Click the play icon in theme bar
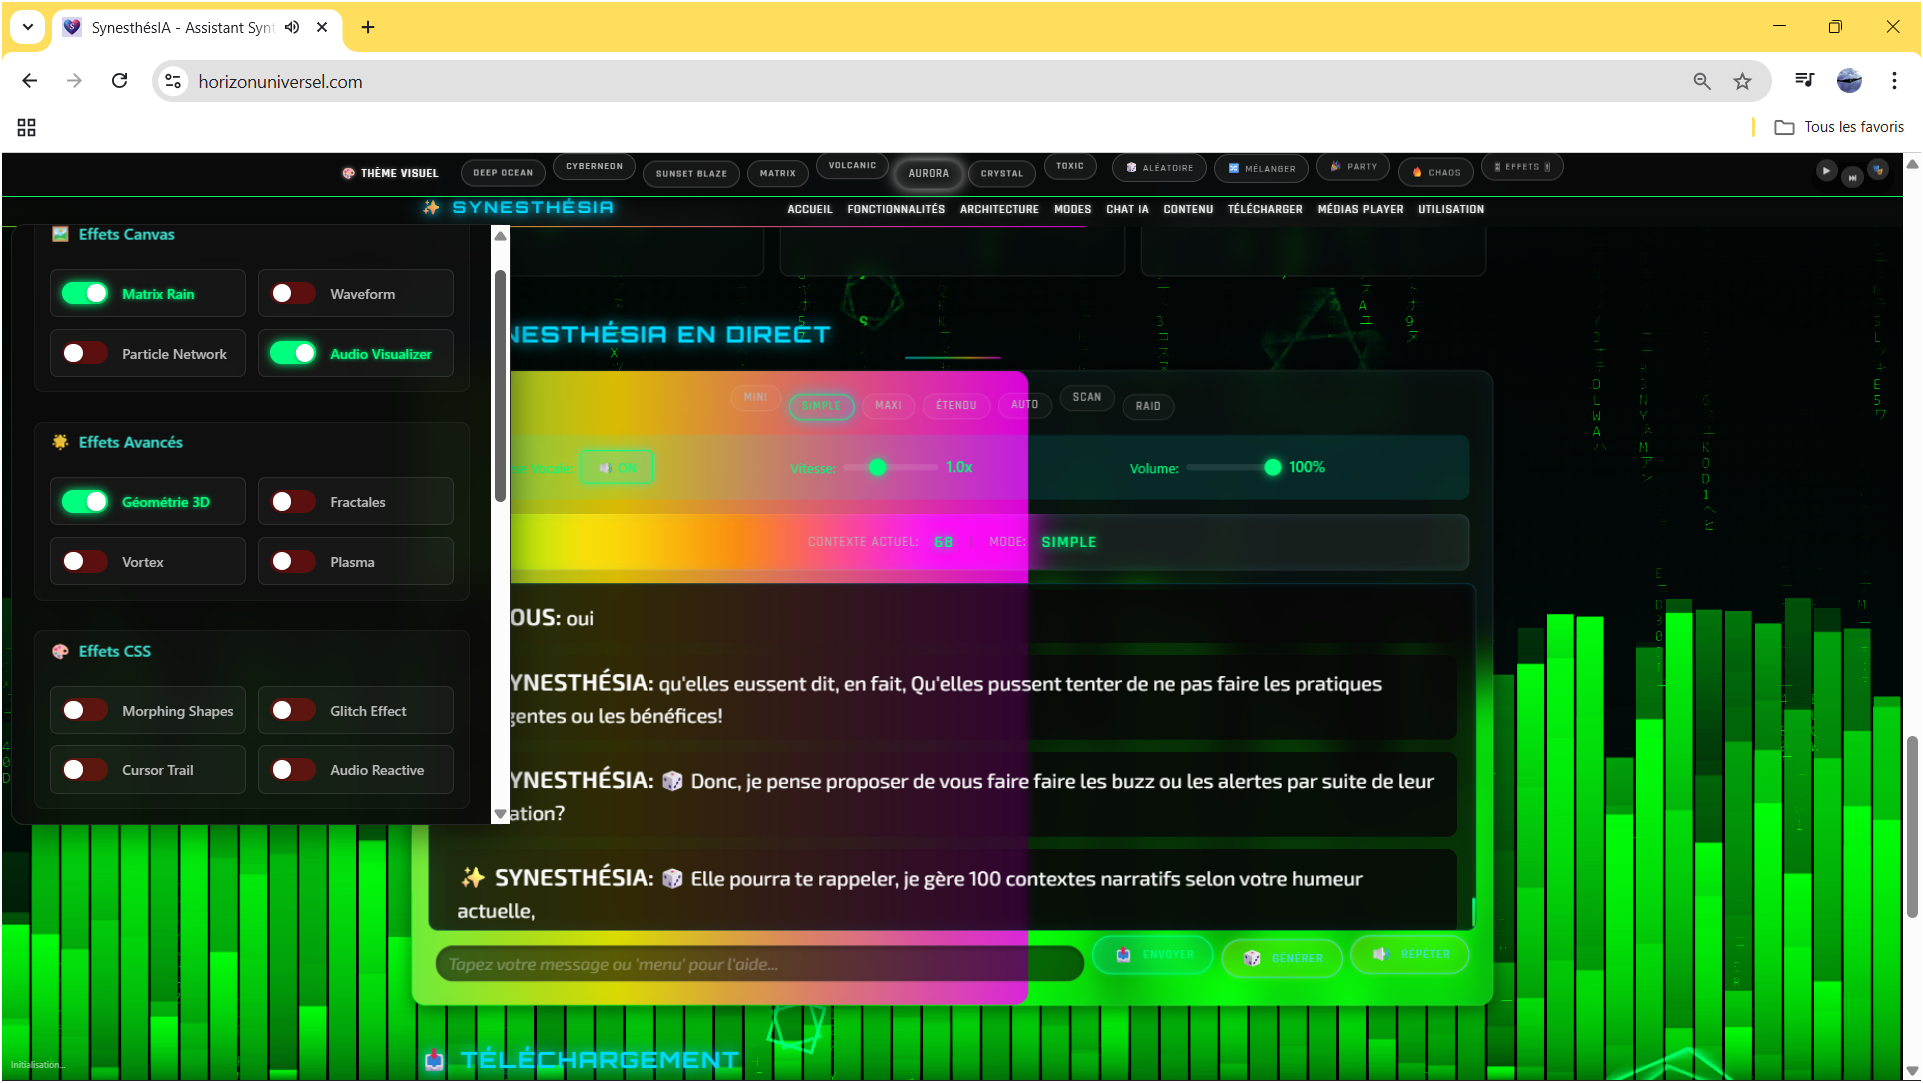This screenshot has height=1083, width=1923. click(1826, 171)
